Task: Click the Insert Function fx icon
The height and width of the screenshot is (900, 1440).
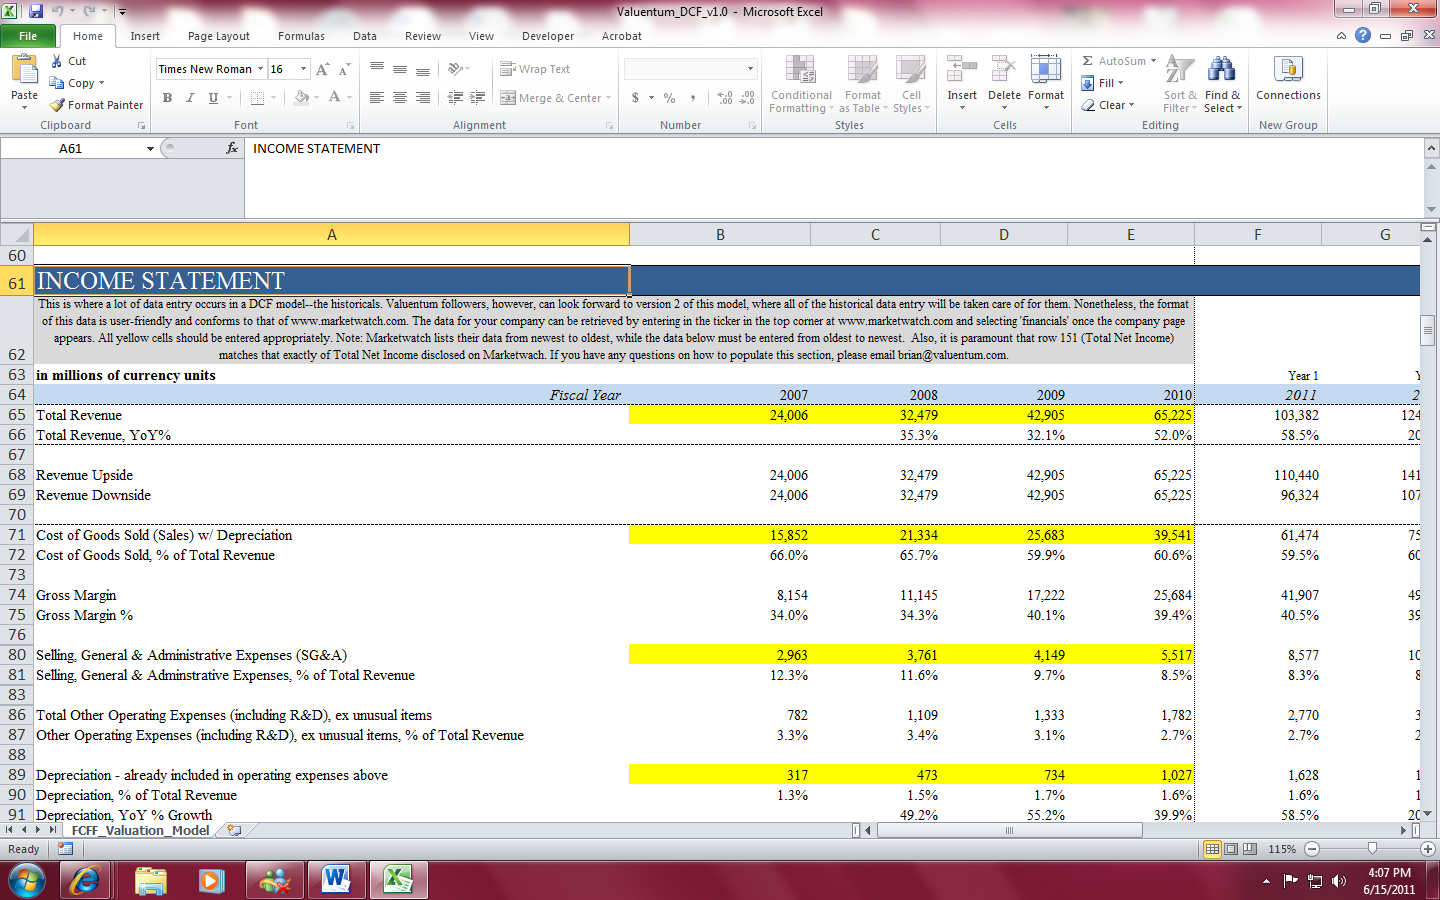Action: click(x=232, y=148)
